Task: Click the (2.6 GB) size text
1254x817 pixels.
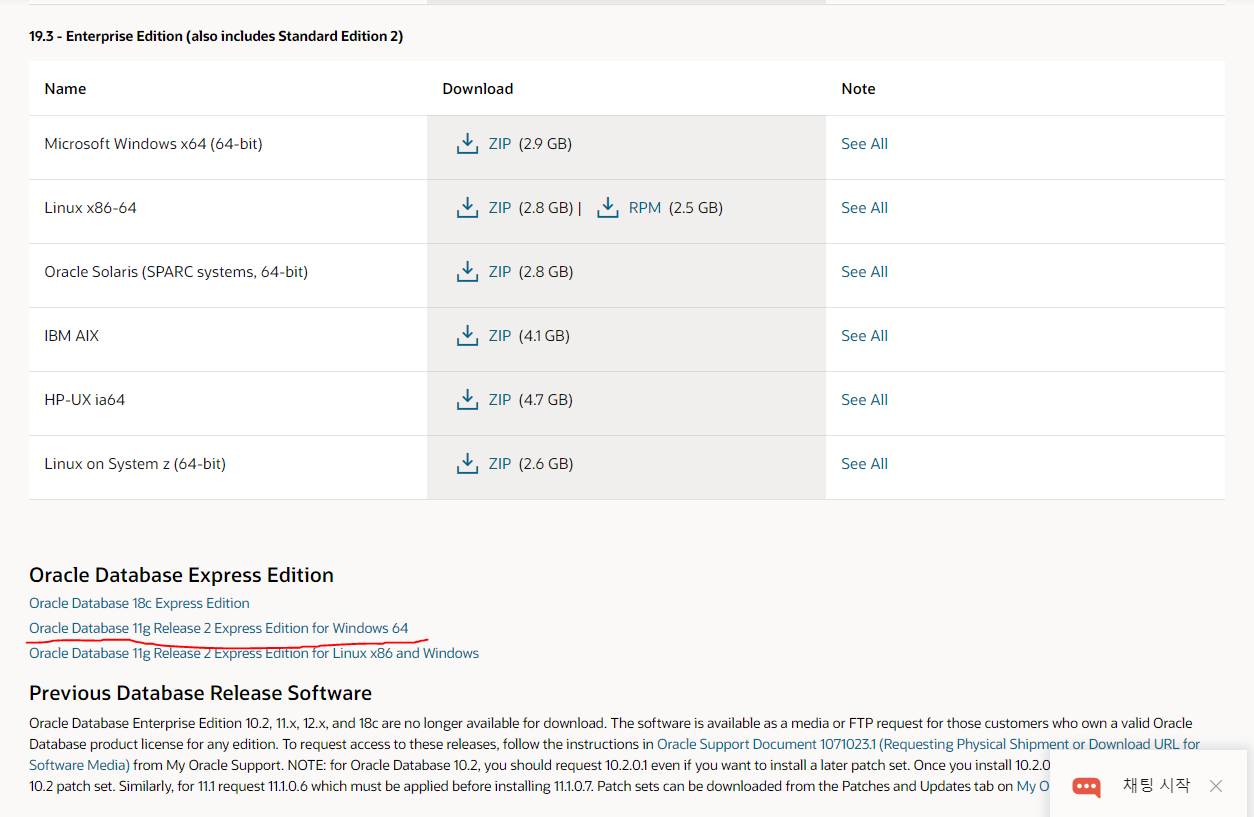Action: (x=545, y=464)
